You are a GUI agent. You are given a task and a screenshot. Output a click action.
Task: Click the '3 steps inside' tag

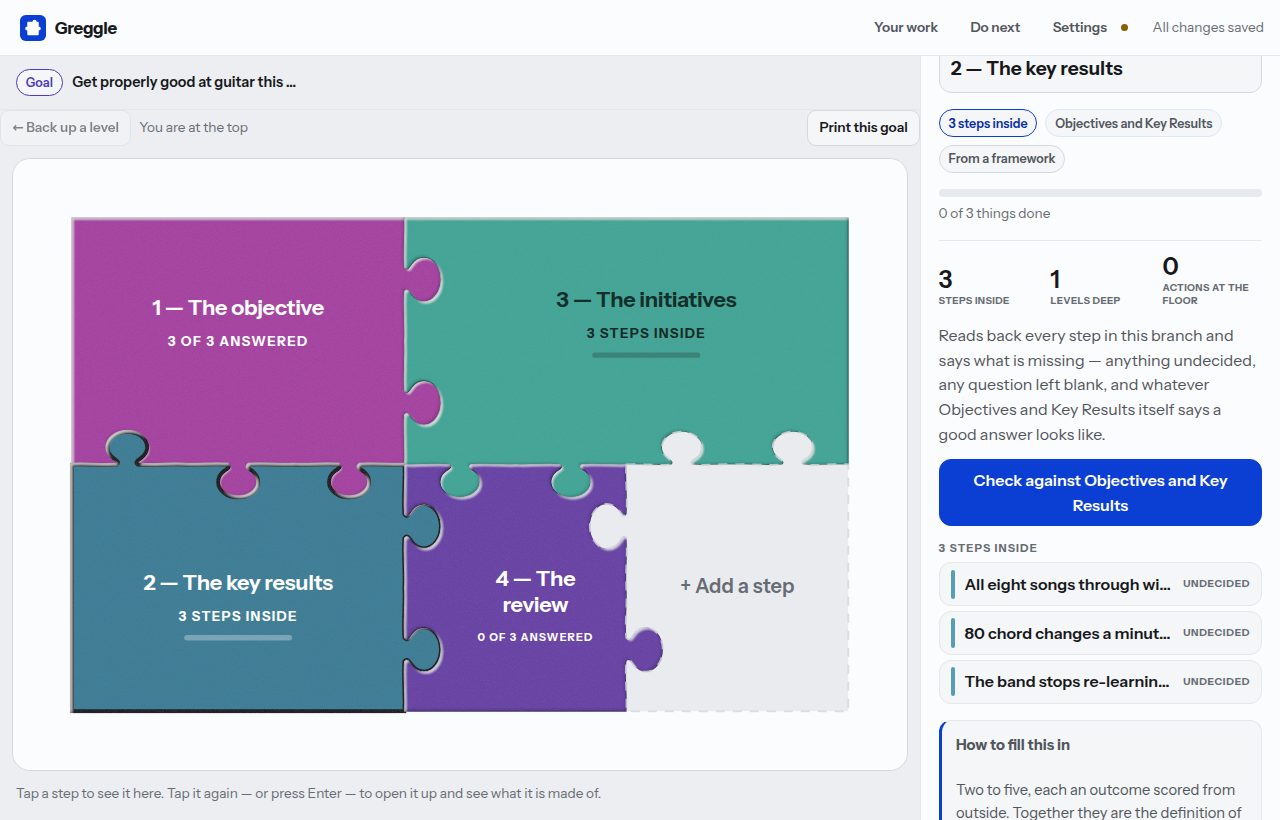(x=988, y=123)
